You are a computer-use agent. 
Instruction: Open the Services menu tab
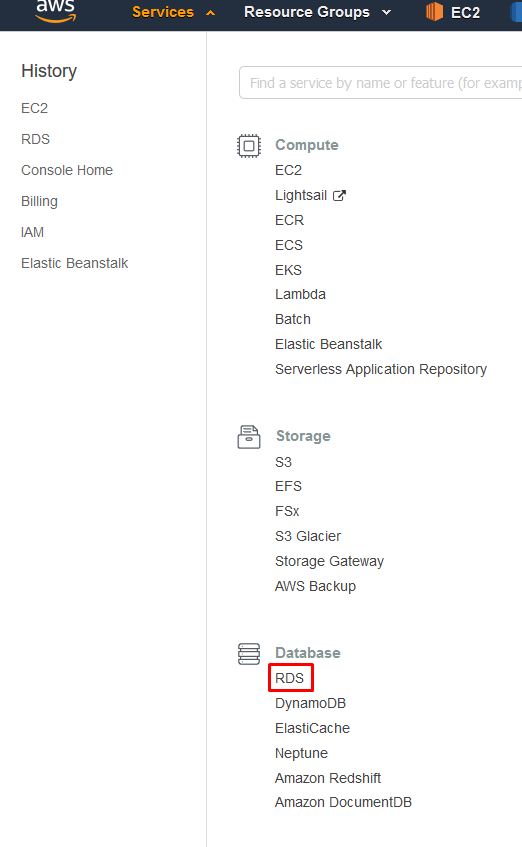(x=163, y=12)
